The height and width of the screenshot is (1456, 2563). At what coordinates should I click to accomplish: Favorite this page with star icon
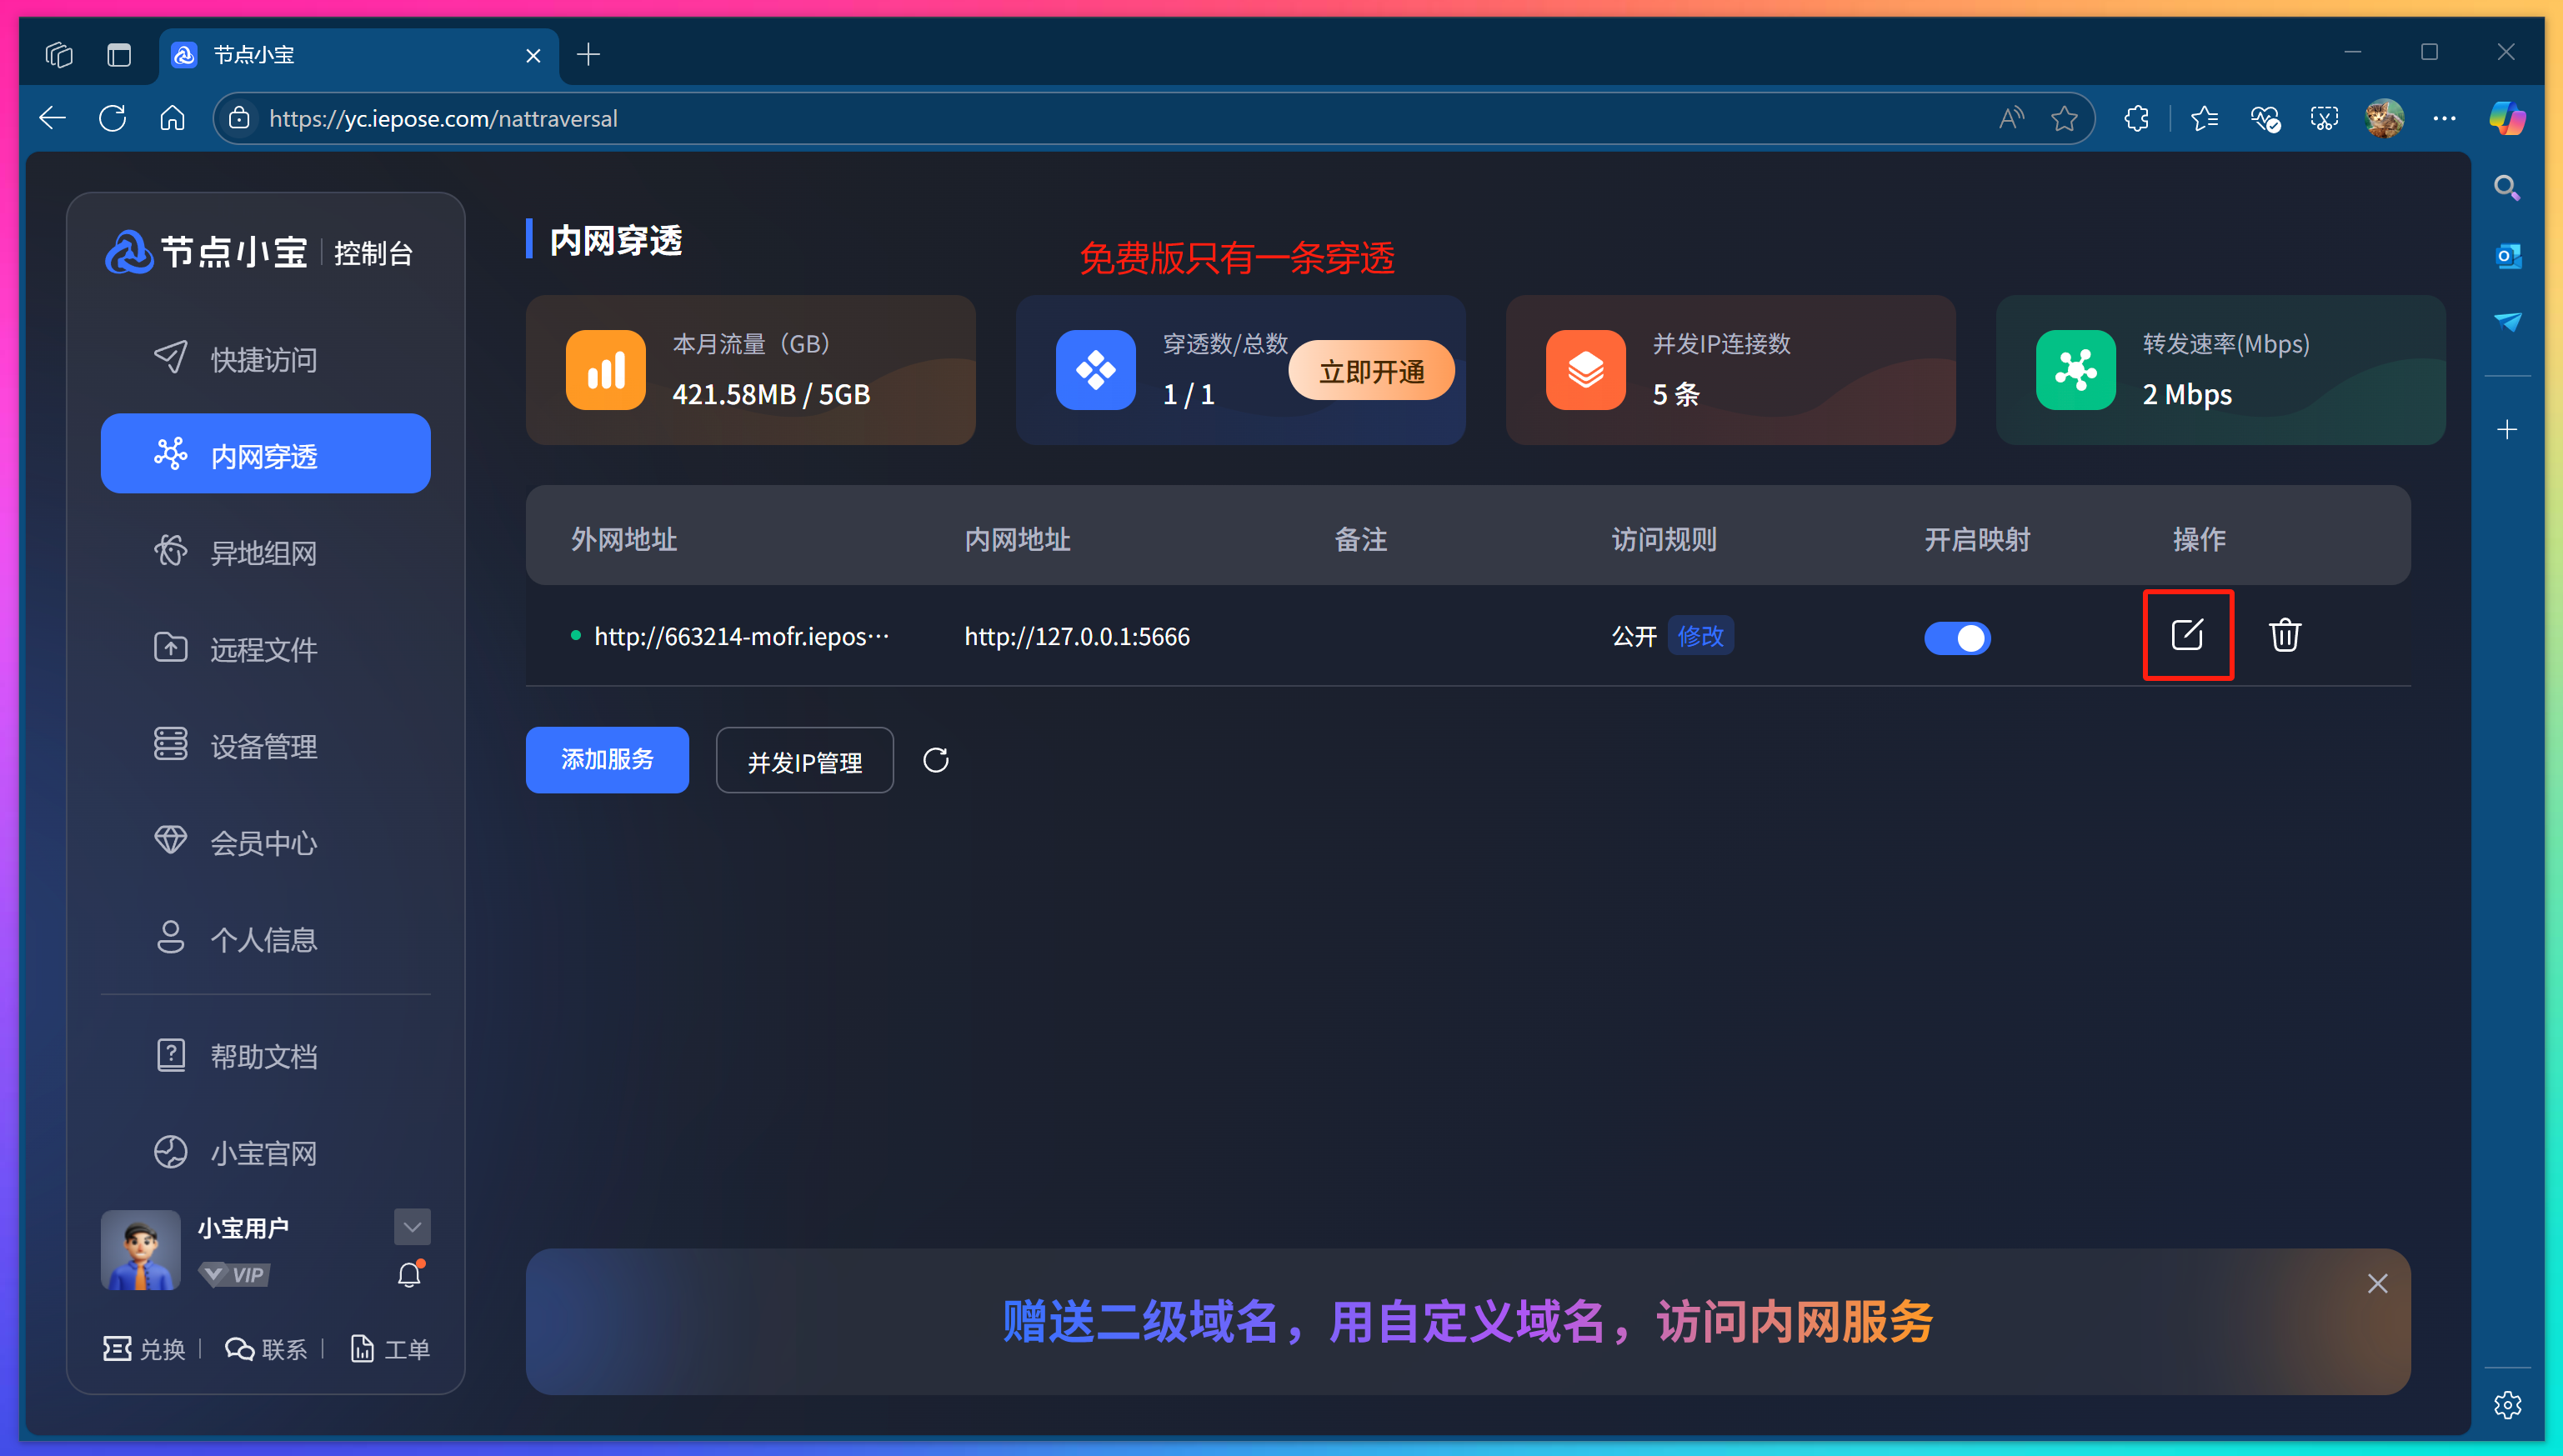point(2064,119)
